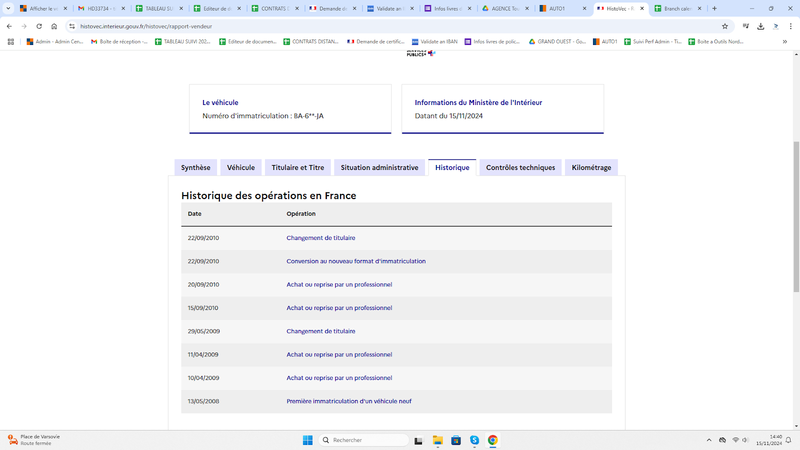Screen dimensions: 800x450
Task: Click the 10/04/2009 Achat ou reprise operation
Action: [x=339, y=378]
